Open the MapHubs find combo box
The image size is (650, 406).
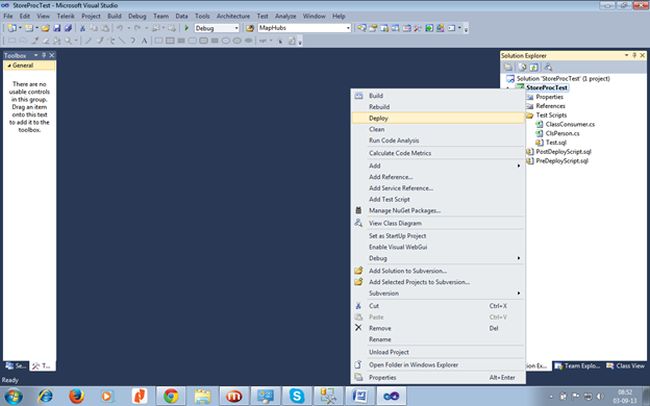[348, 28]
